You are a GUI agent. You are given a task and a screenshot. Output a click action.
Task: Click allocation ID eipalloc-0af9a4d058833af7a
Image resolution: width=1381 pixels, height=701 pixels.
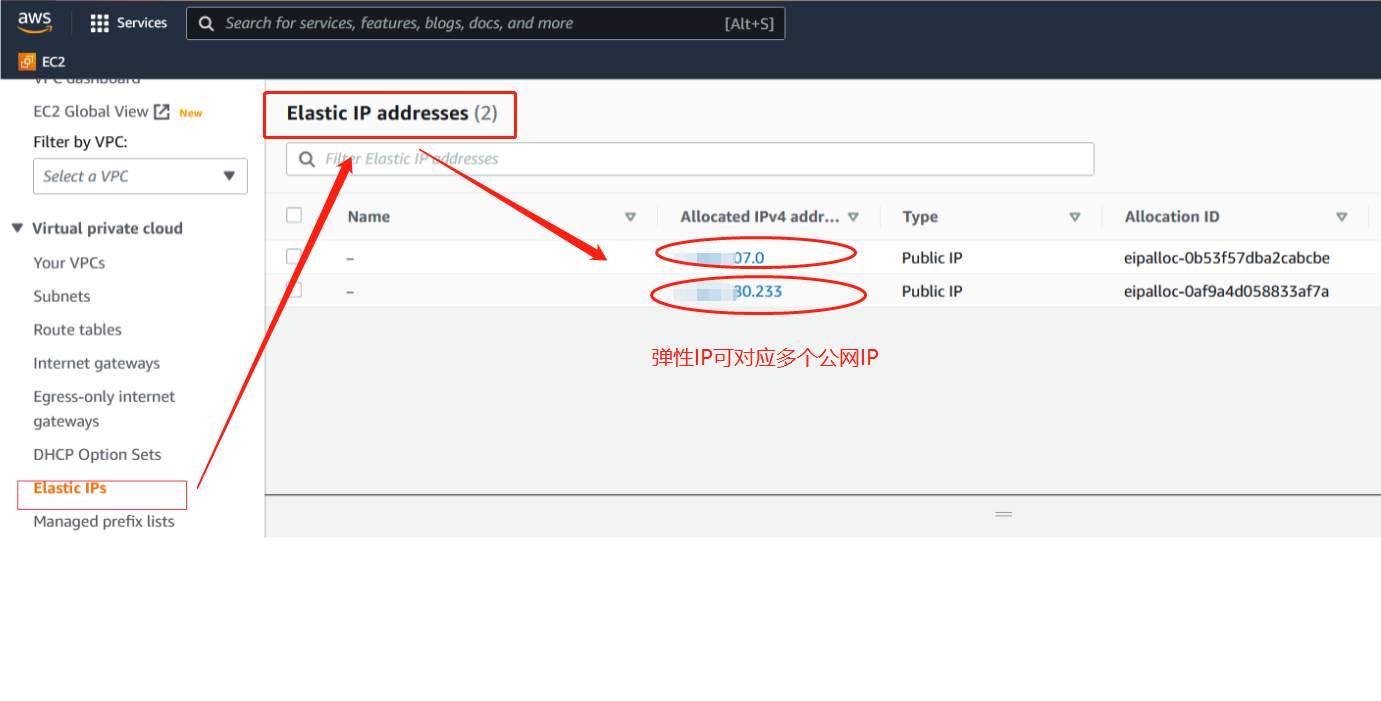1226,291
